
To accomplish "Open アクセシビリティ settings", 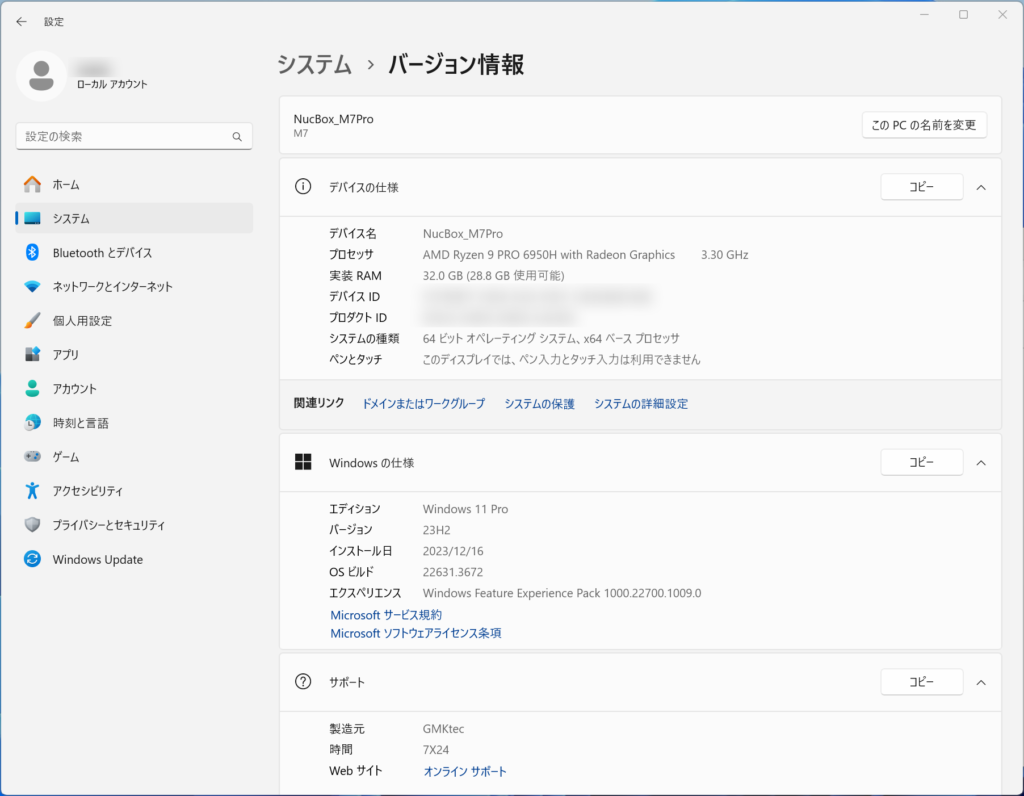I will [134, 490].
